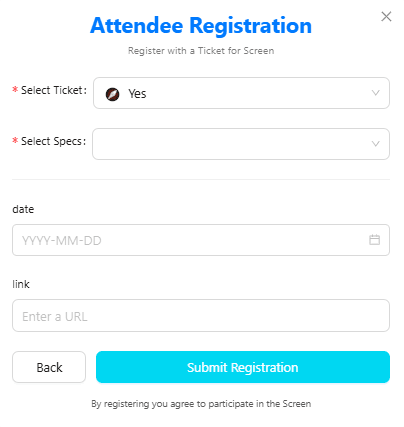Click the link field label
Screen dimensions: 404x427
pyautogui.click(x=21, y=284)
